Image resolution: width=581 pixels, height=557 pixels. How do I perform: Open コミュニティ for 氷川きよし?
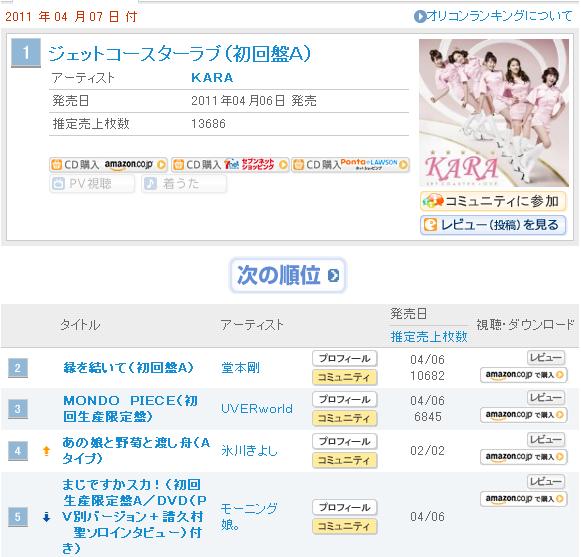tap(345, 461)
